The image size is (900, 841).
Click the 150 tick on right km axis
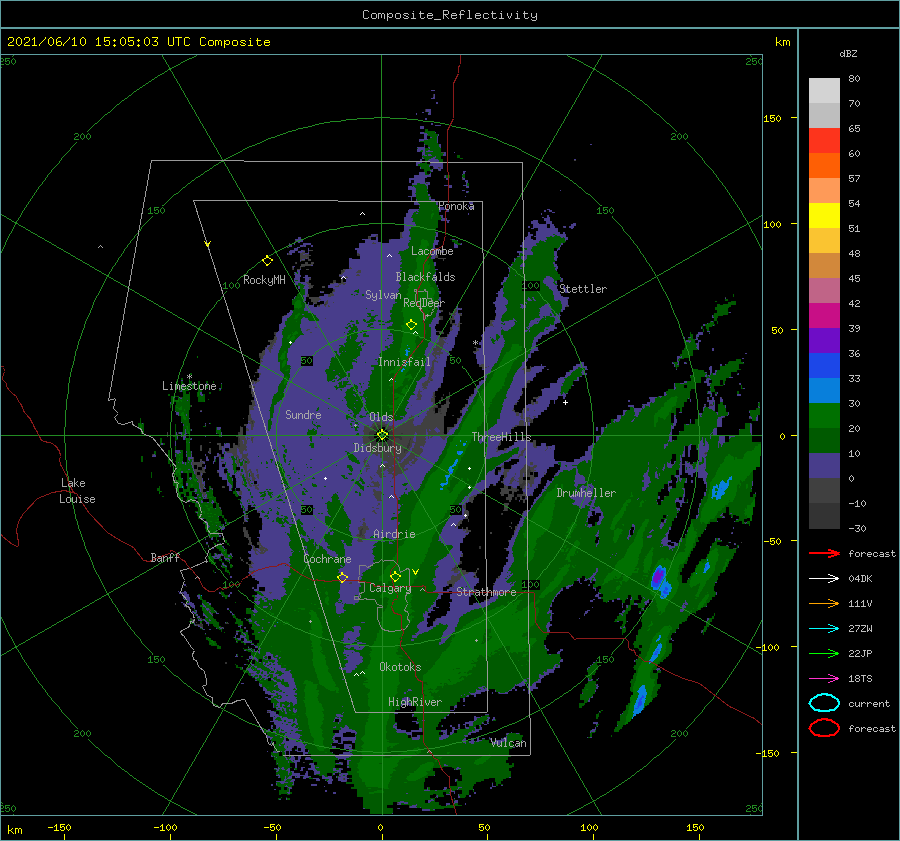(772, 118)
